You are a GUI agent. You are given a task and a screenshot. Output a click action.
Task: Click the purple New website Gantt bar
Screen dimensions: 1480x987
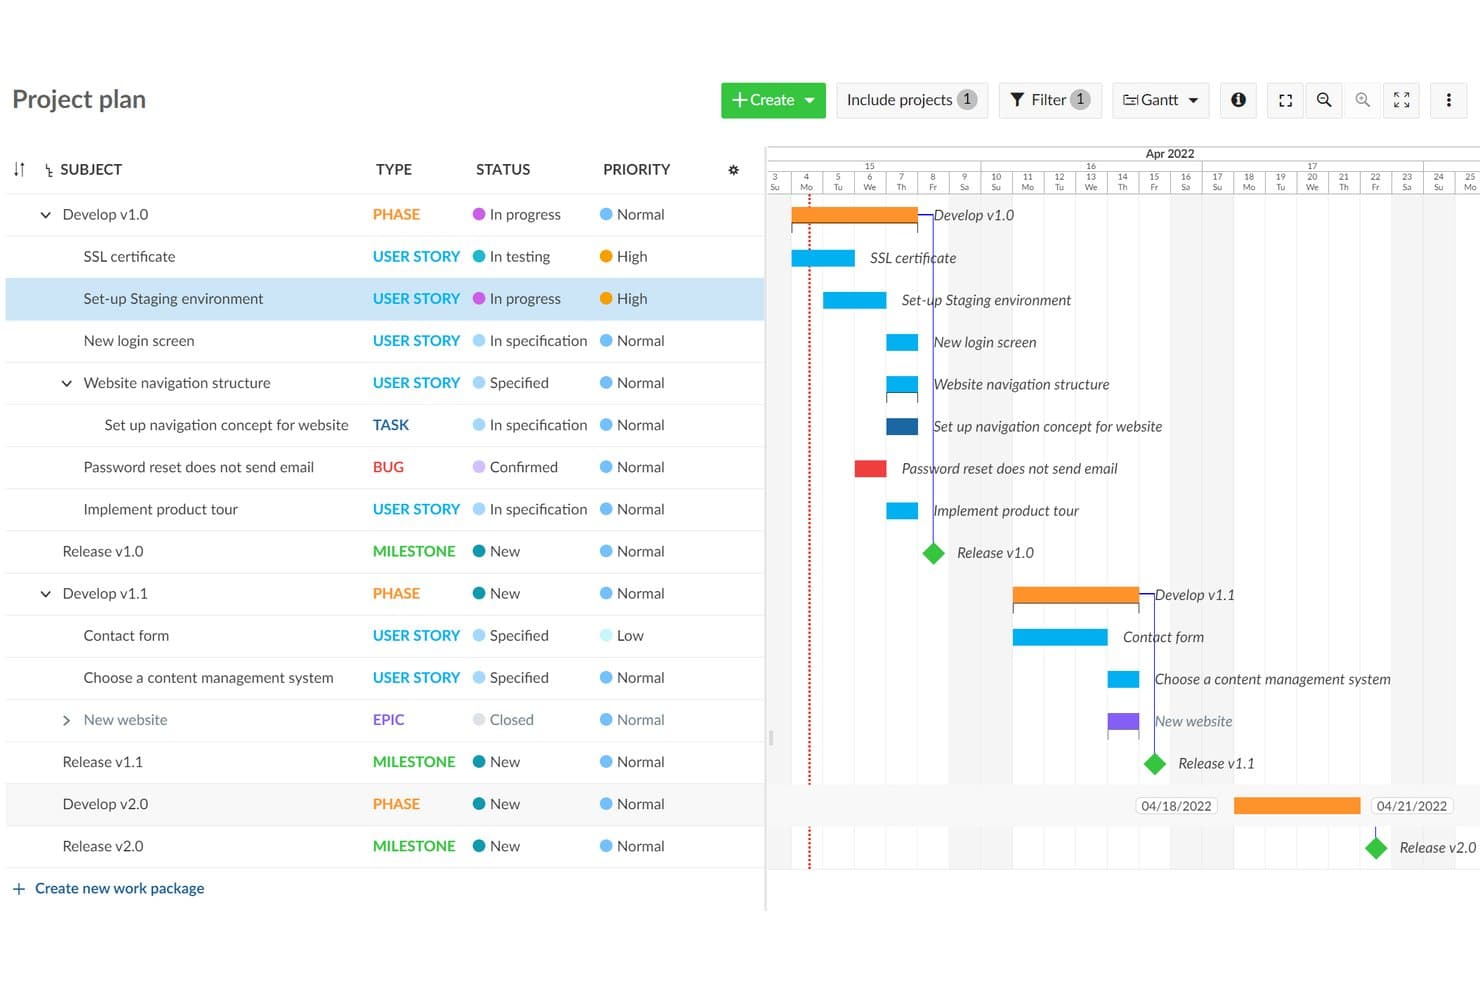[1123, 721]
